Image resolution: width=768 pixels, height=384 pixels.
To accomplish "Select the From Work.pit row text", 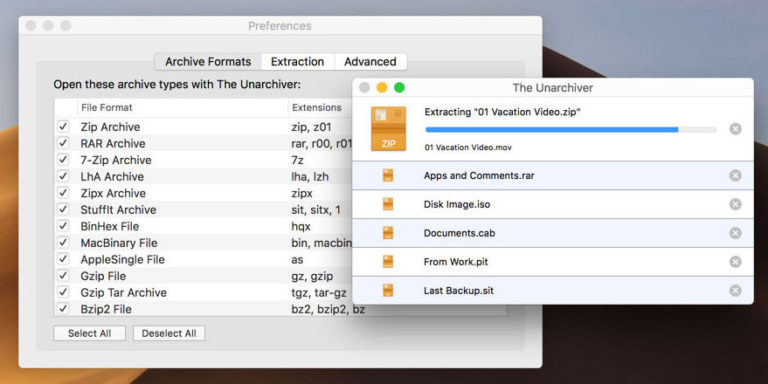I will 456,262.
